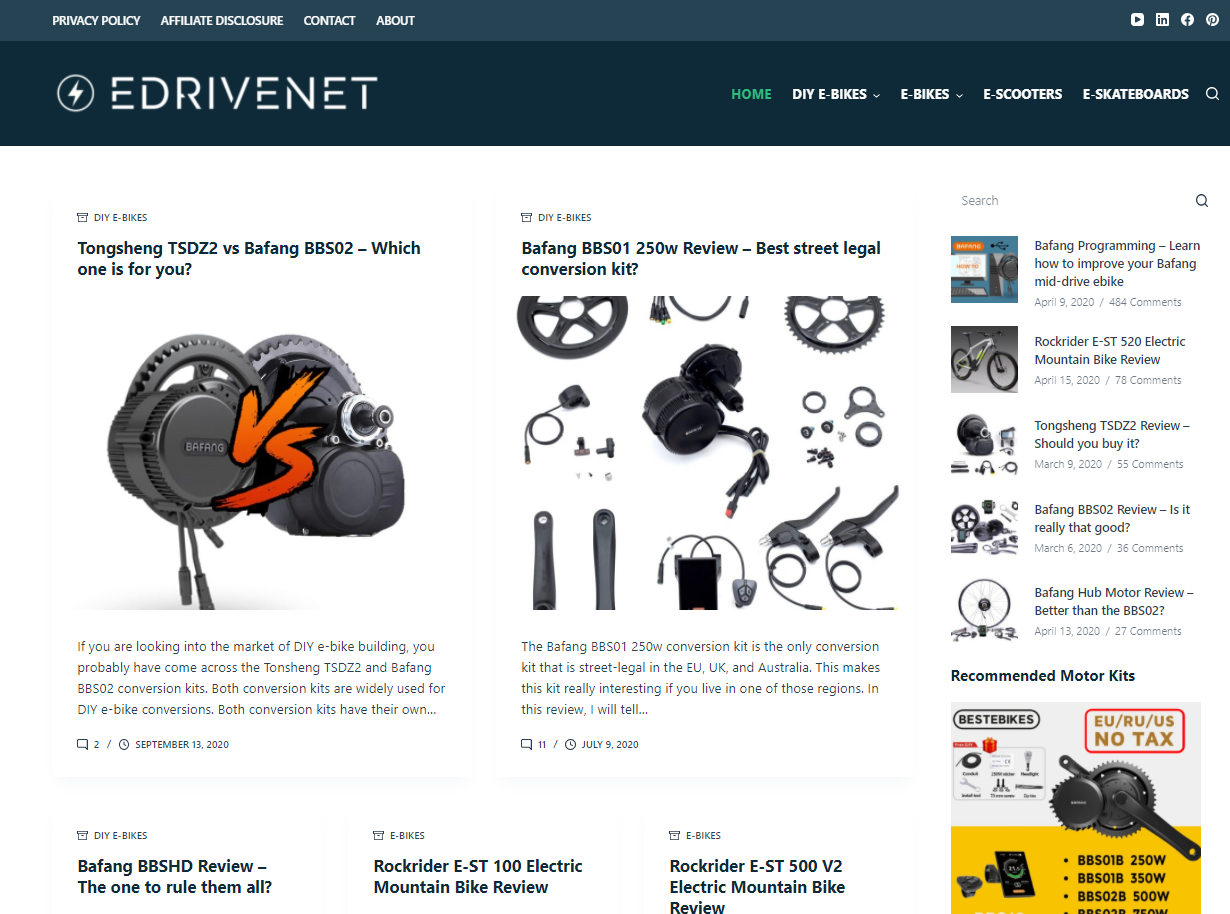
Task: Open Tongsheng TSDZ2 Review sidebar thumbnail
Action: click(984, 443)
